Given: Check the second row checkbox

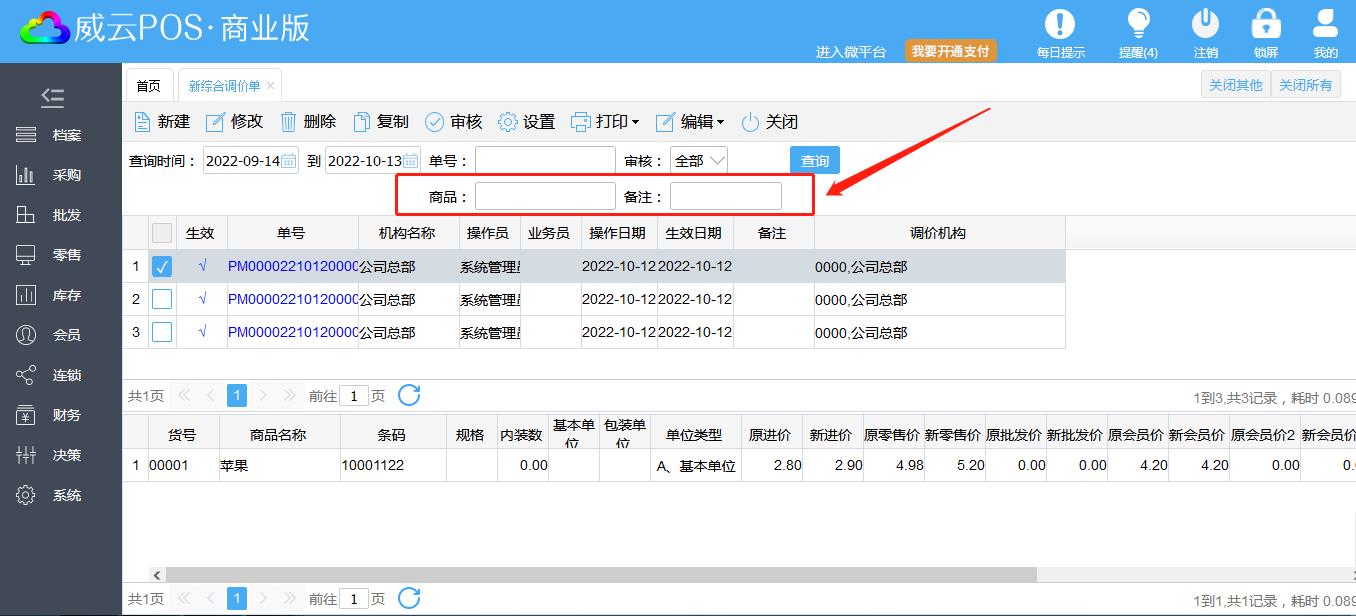Looking at the screenshot, I should (x=162, y=299).
